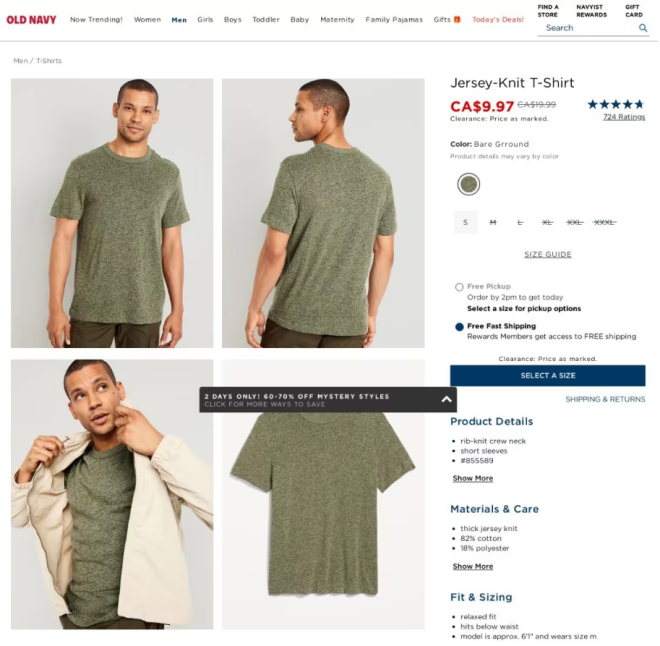Open the Today's Deals! menu item
Image resolution: width=660 pixels, height=646 pixels.
point(499,19)
